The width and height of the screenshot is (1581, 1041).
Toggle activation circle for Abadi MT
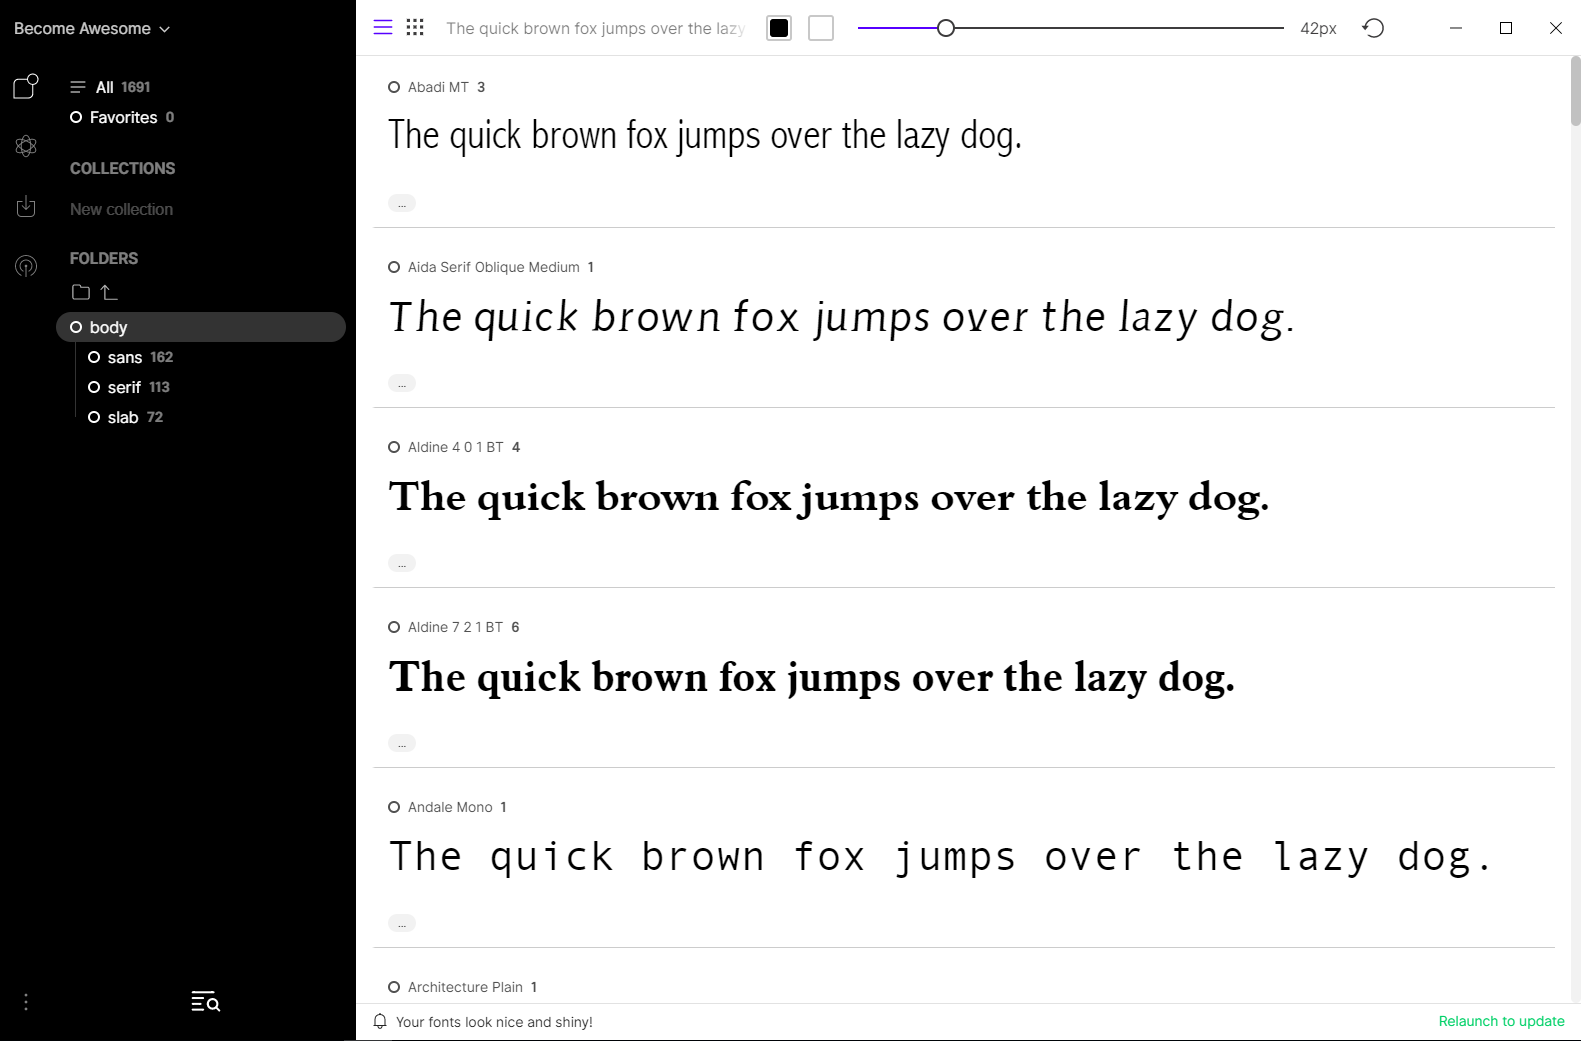tap(394, 87)
